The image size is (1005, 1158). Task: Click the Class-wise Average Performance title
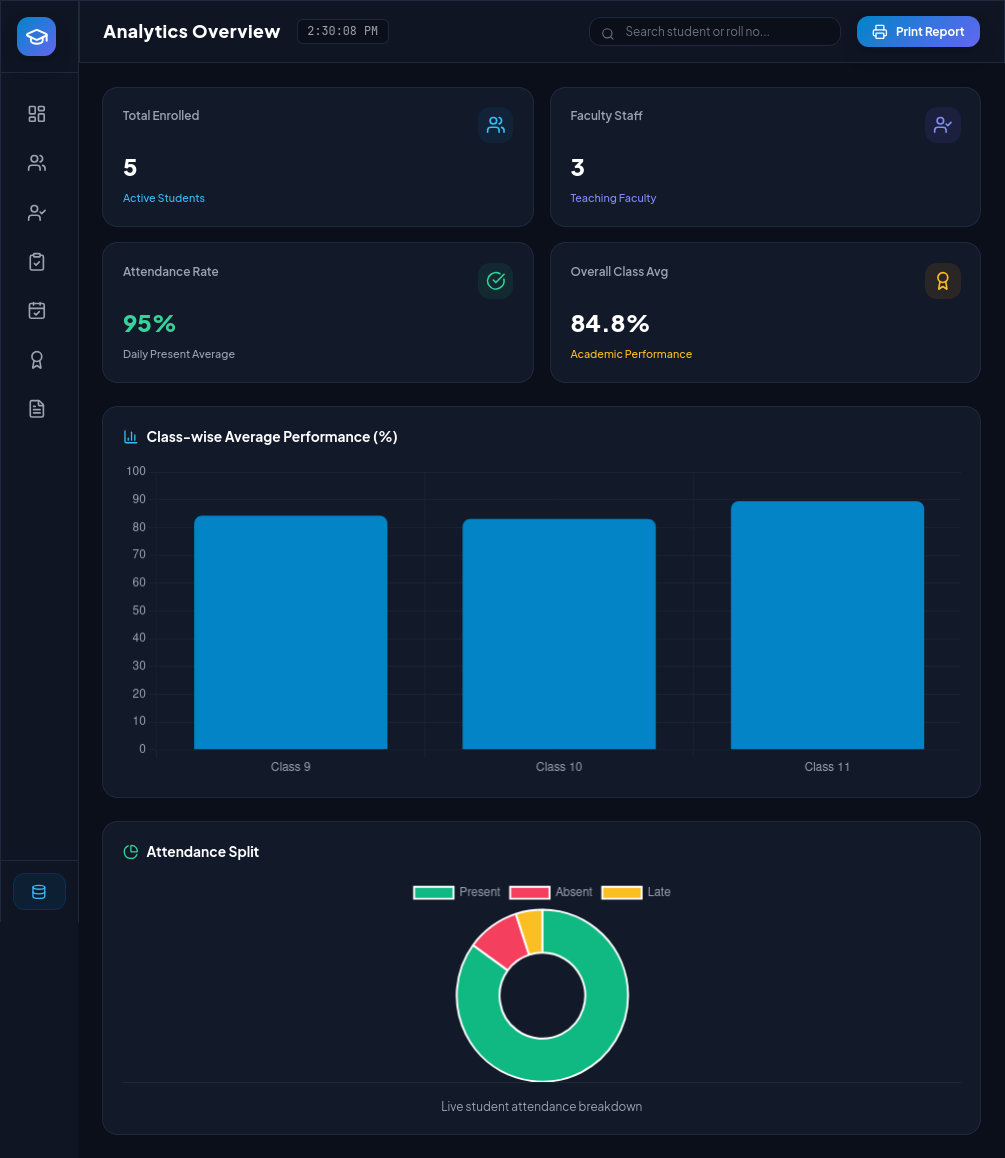[272, 437]
